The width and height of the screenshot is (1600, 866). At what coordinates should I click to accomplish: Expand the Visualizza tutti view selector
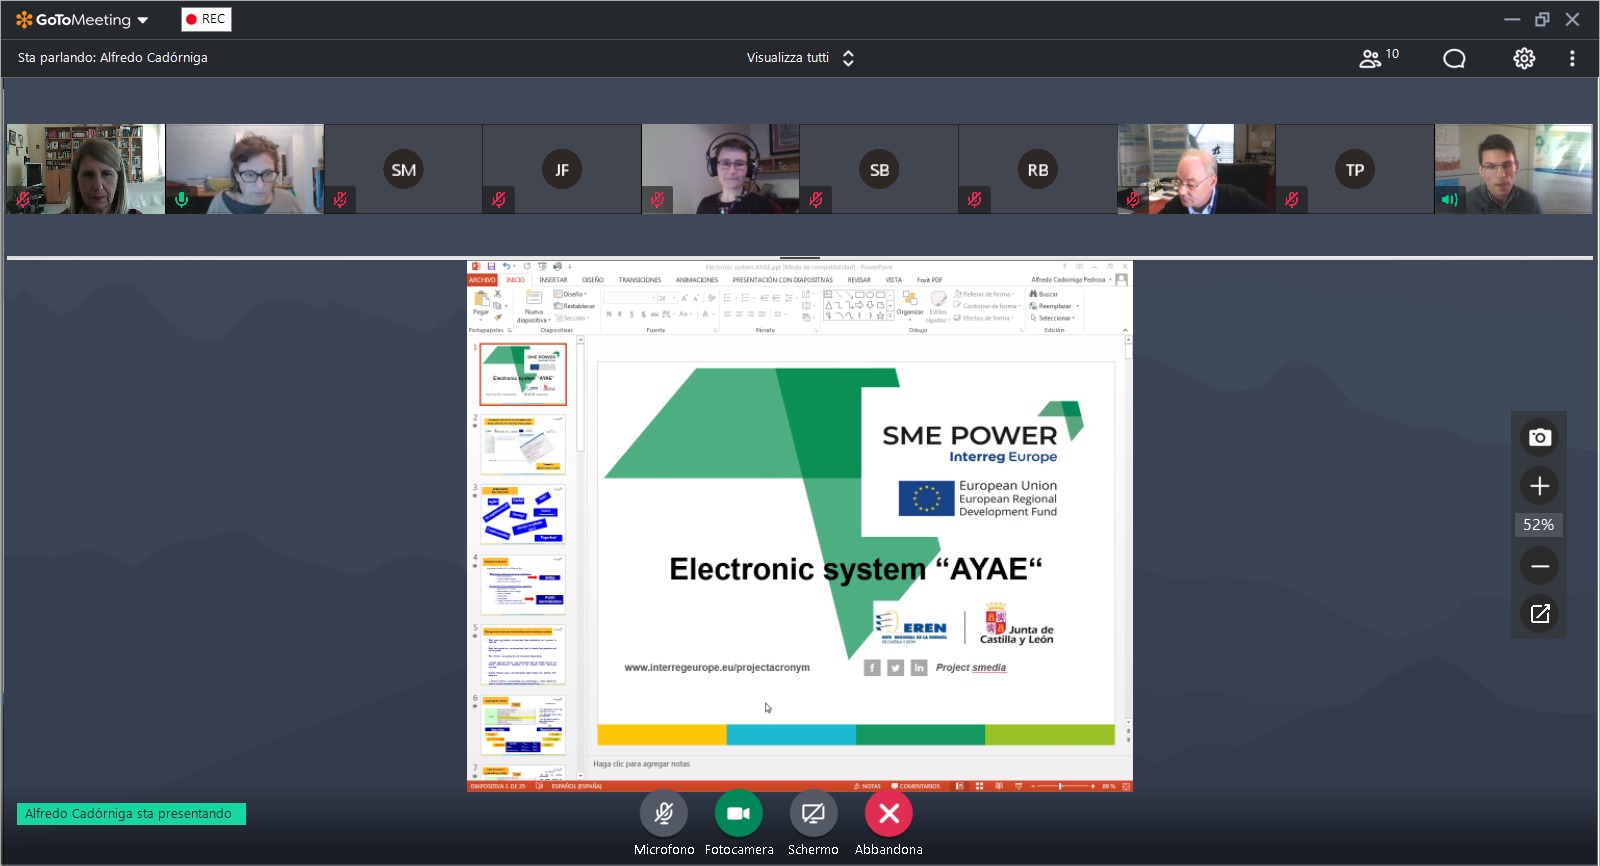click(800, 58)
